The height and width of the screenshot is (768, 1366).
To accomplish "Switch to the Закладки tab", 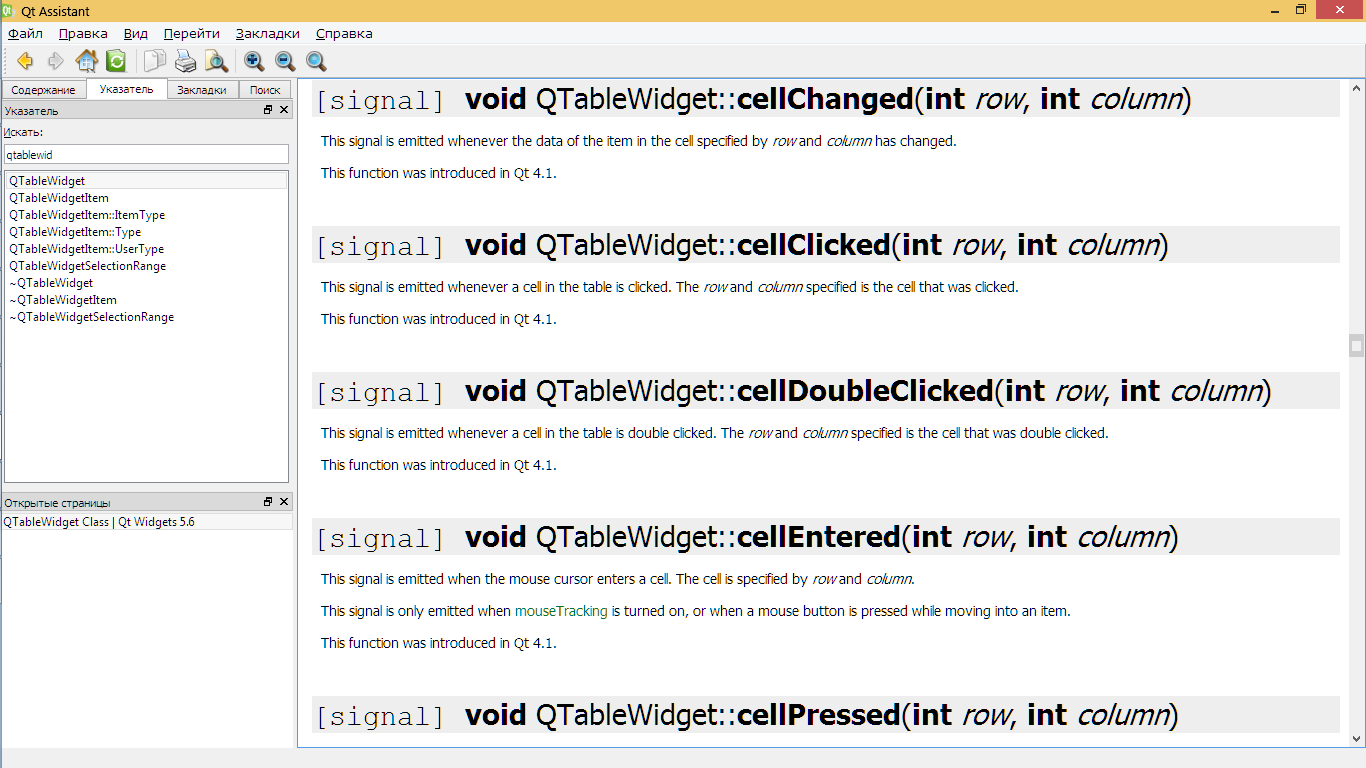I will click(202, 90).
